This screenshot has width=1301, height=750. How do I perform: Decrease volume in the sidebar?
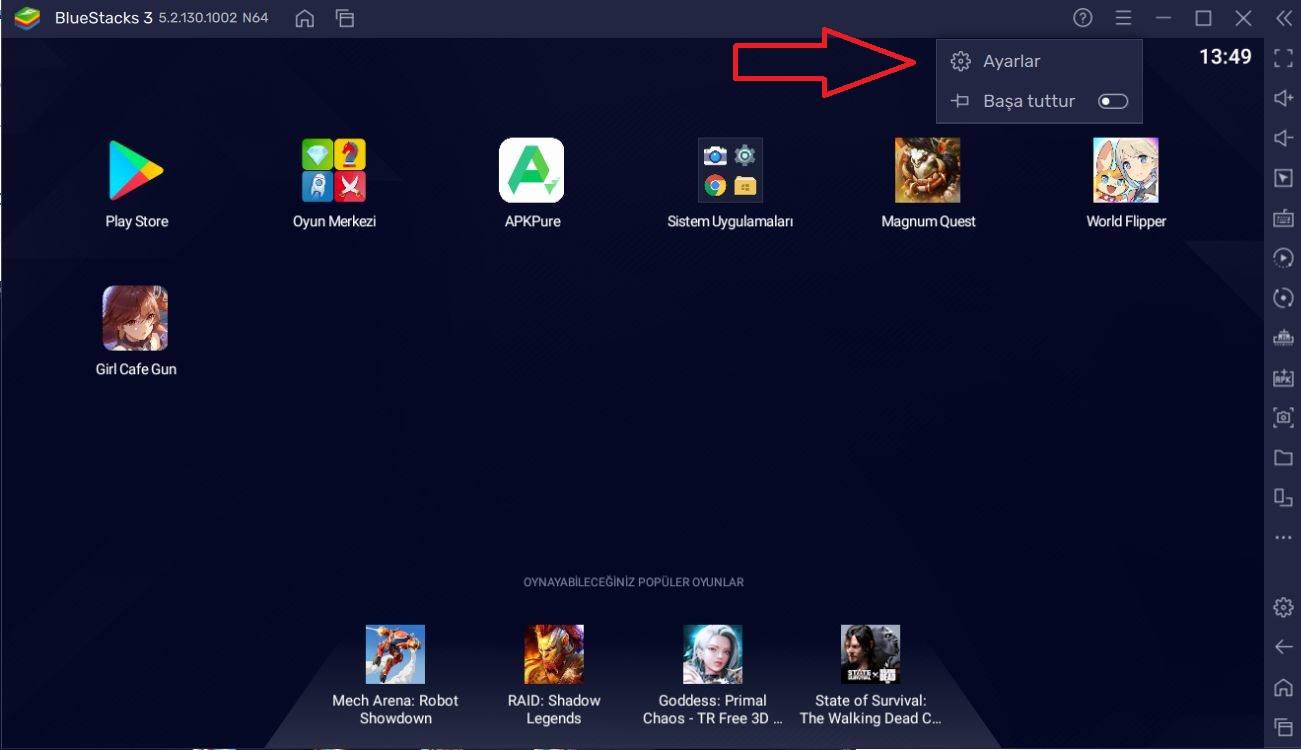click(x=1283, y=138)
